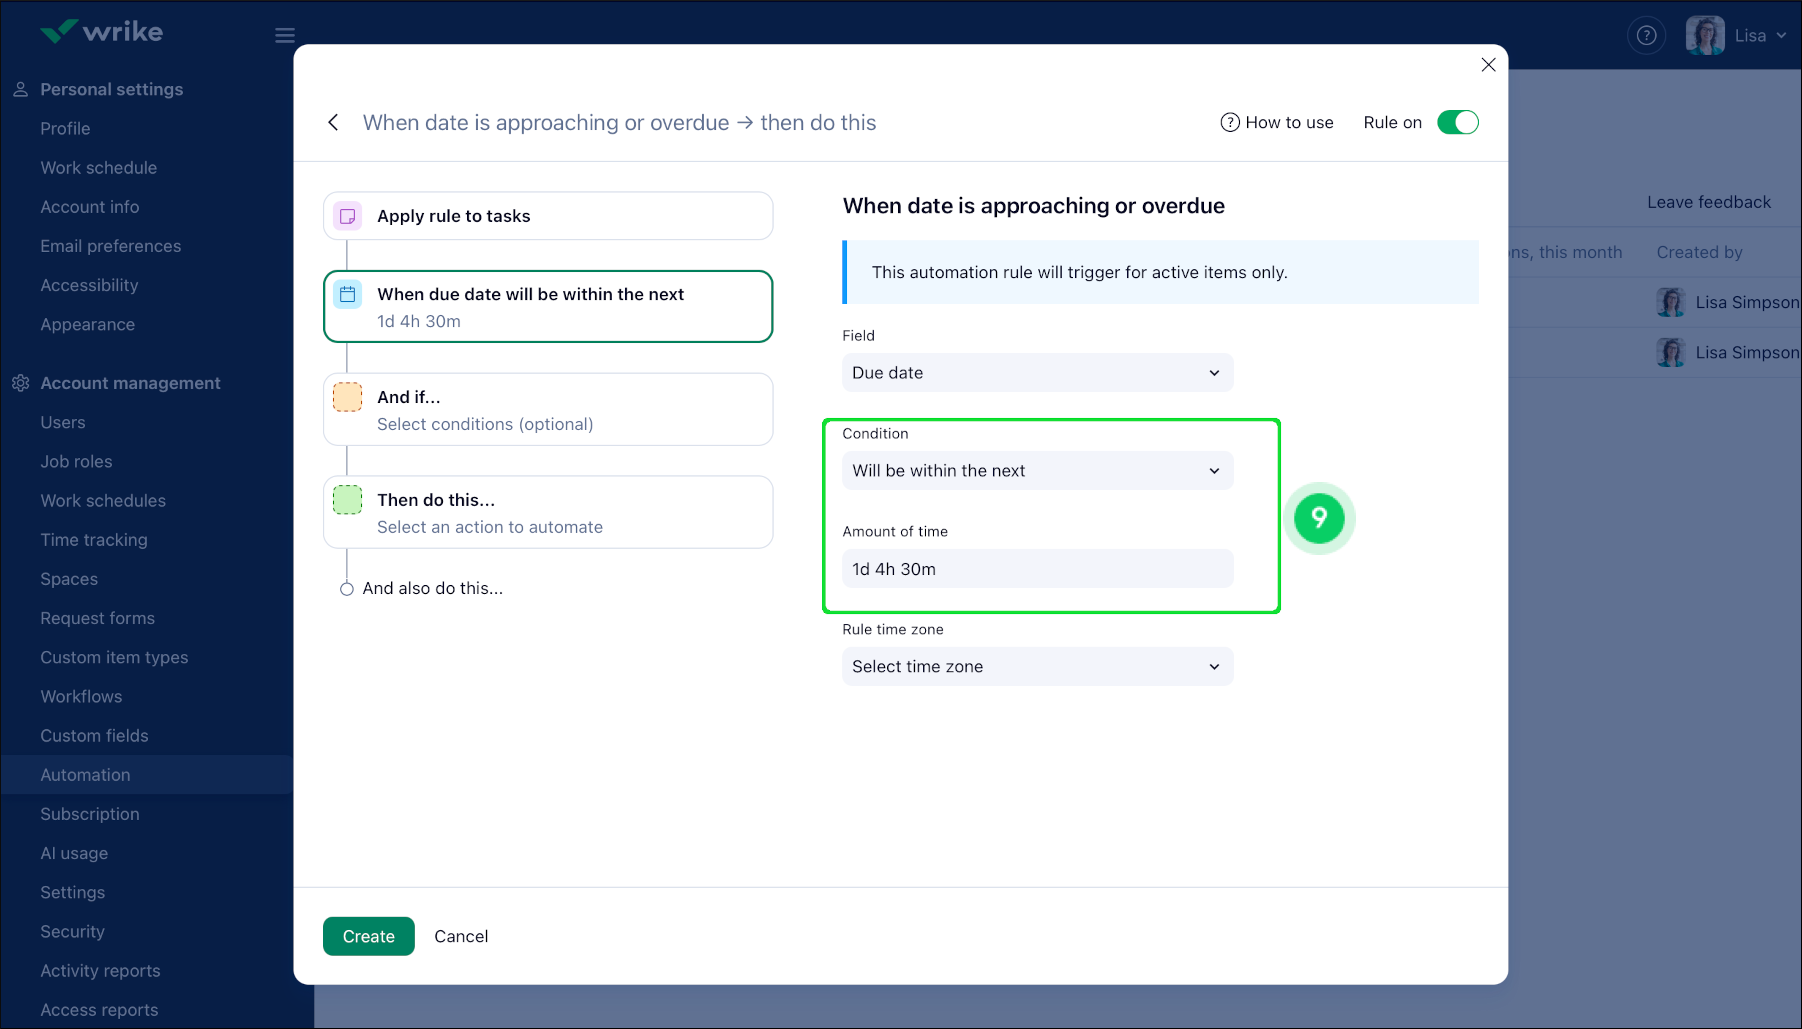
Task: Open Work schedules in sidebar
Action: coord(103,500)
